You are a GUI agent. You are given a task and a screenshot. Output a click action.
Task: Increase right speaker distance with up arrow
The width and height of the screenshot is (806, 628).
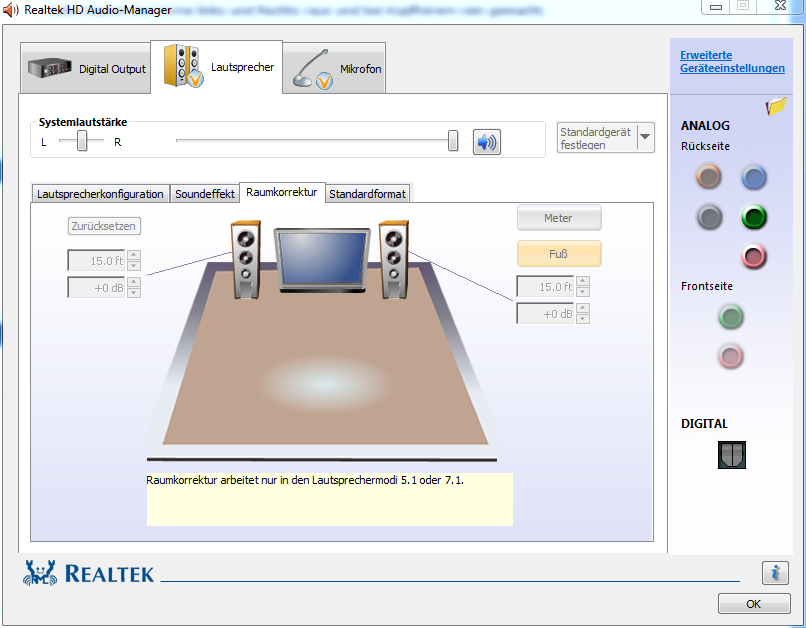582,281
